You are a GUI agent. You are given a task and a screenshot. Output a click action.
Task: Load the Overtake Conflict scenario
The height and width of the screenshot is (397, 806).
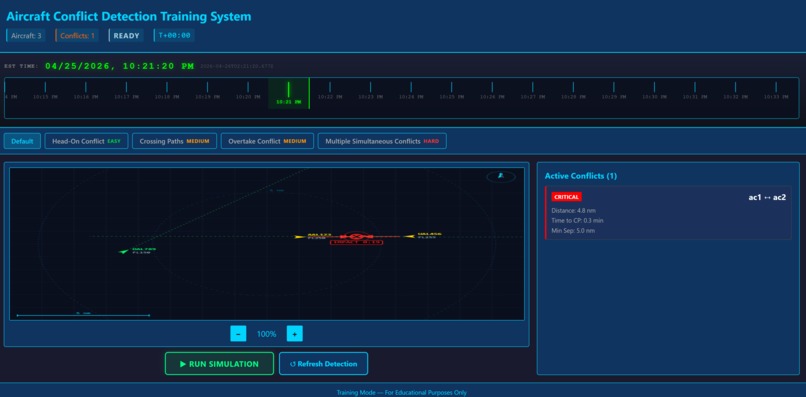point(267,141)
